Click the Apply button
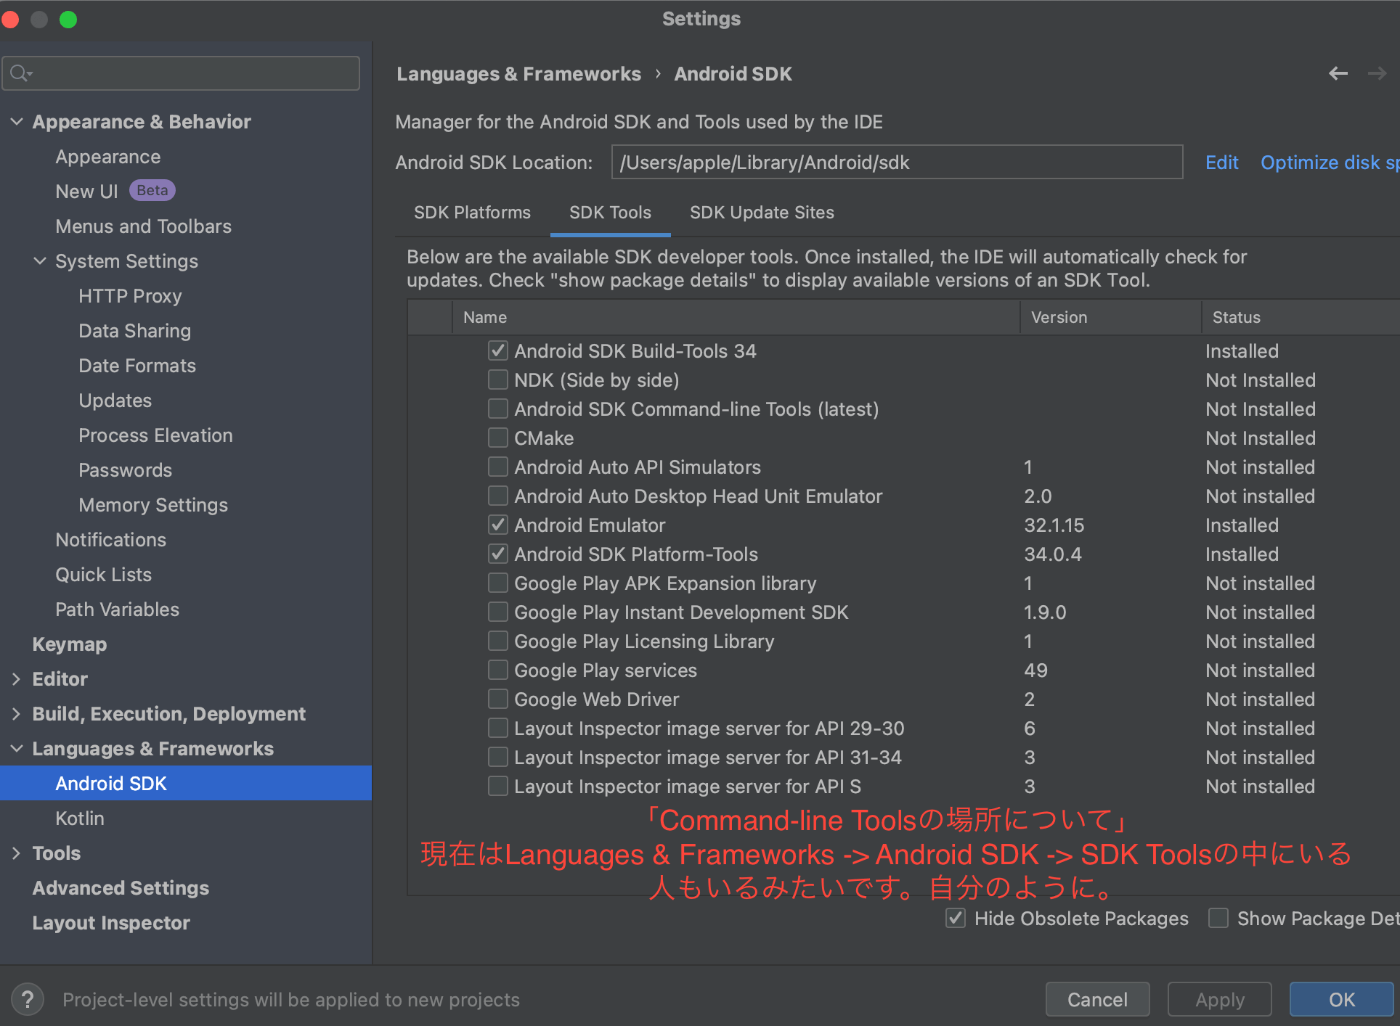 (x=1220, y=999)
